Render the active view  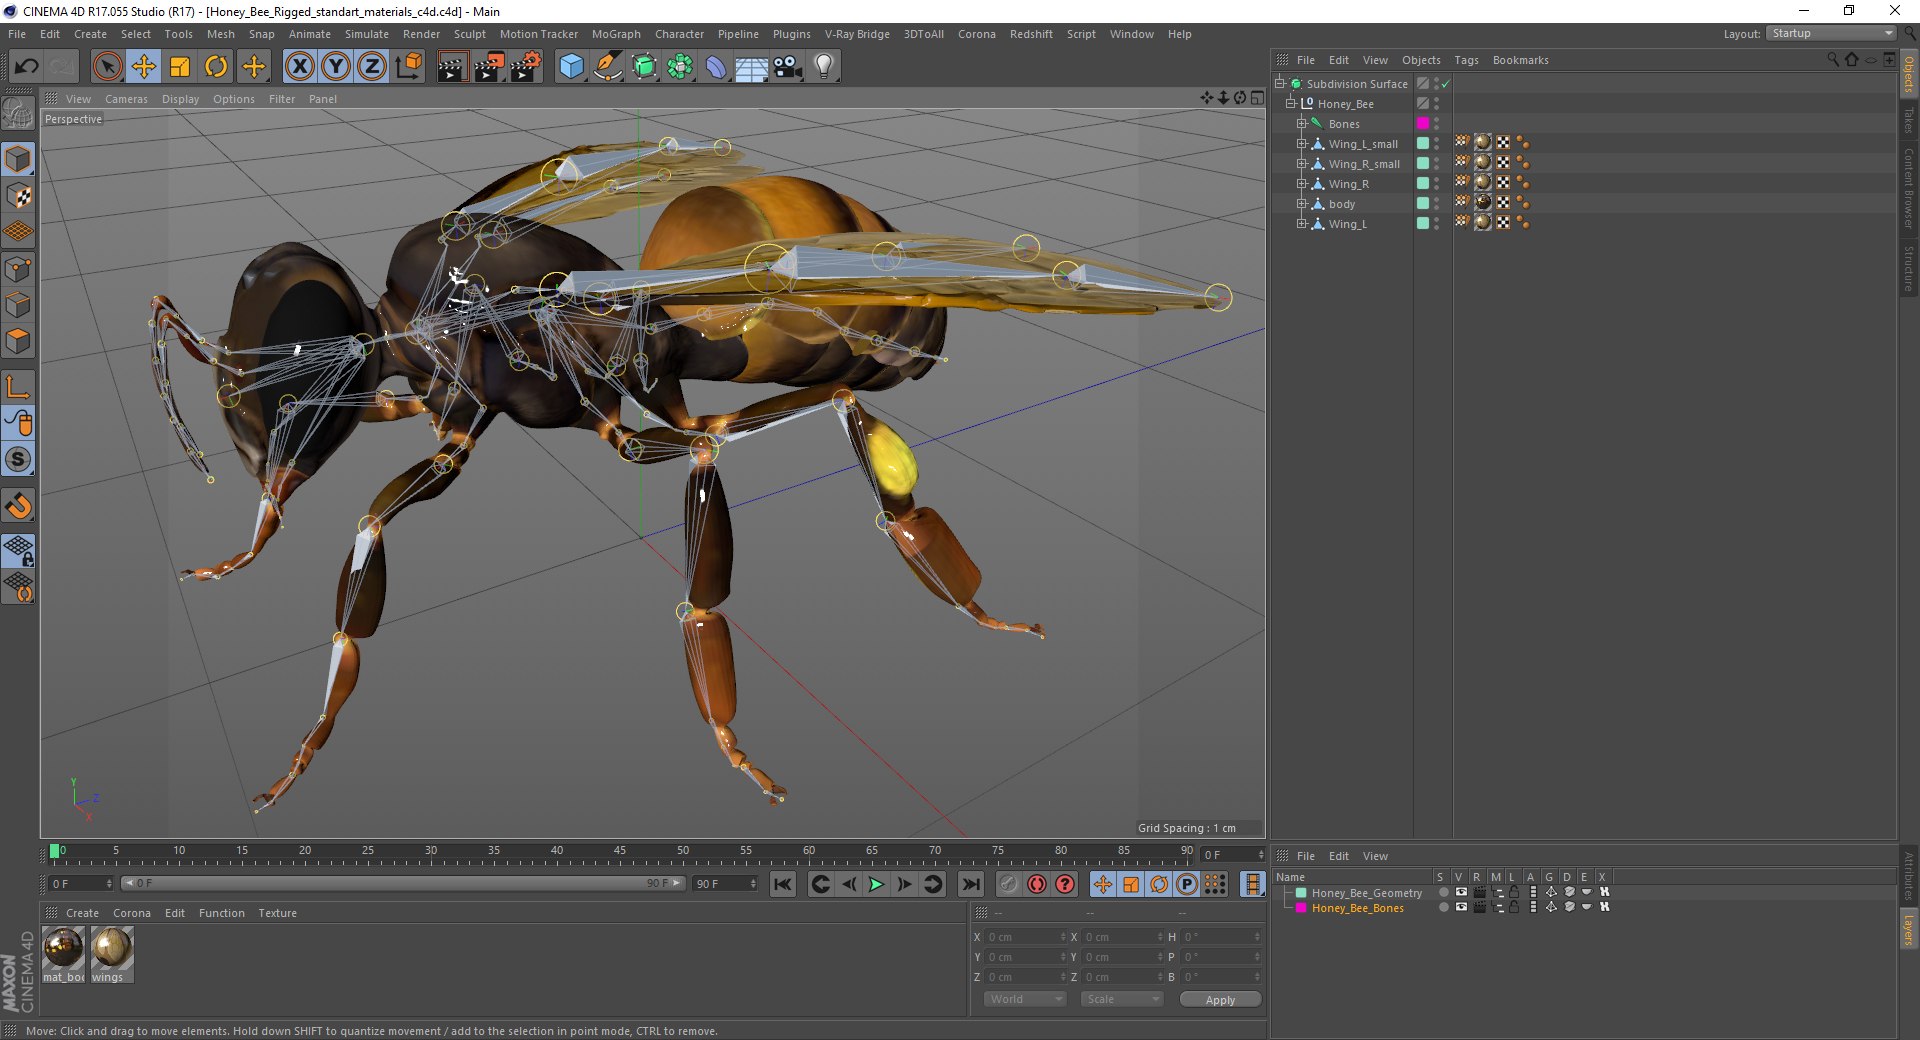(x=452, y=67)
